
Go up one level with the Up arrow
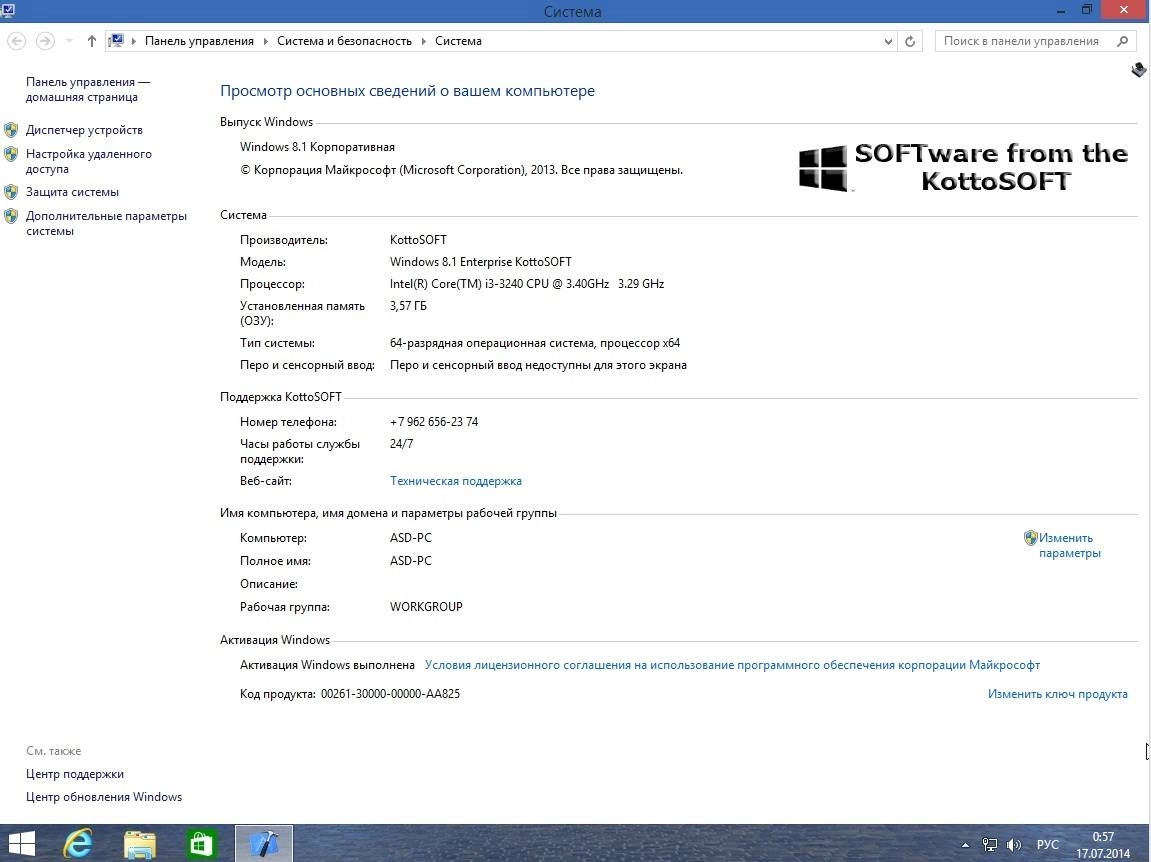(91, 41)
